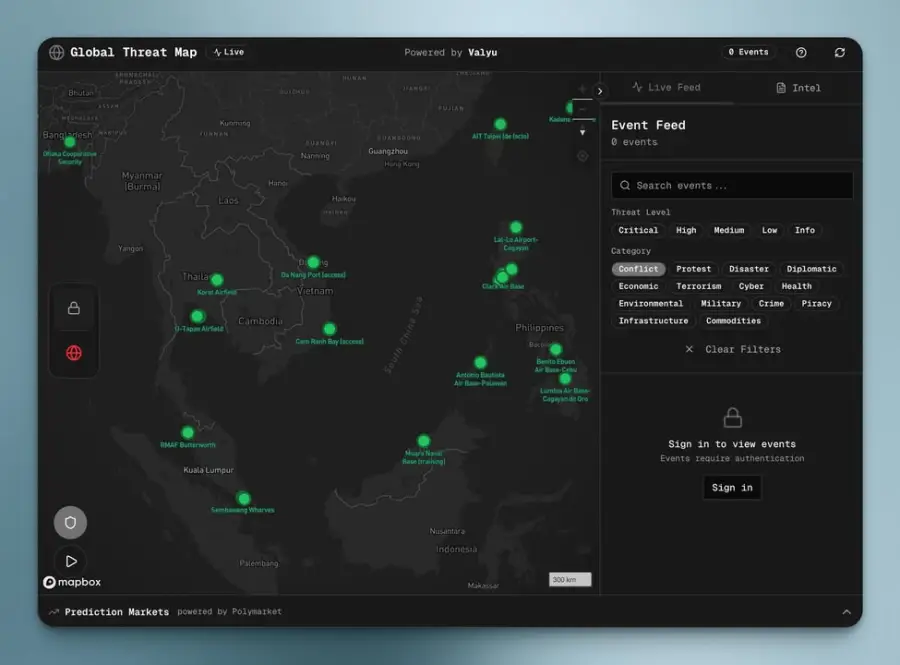This screenshot has width=900, height=665.
Task: Collapse the side panel with the chevron arrow
Action: (600, 91)
